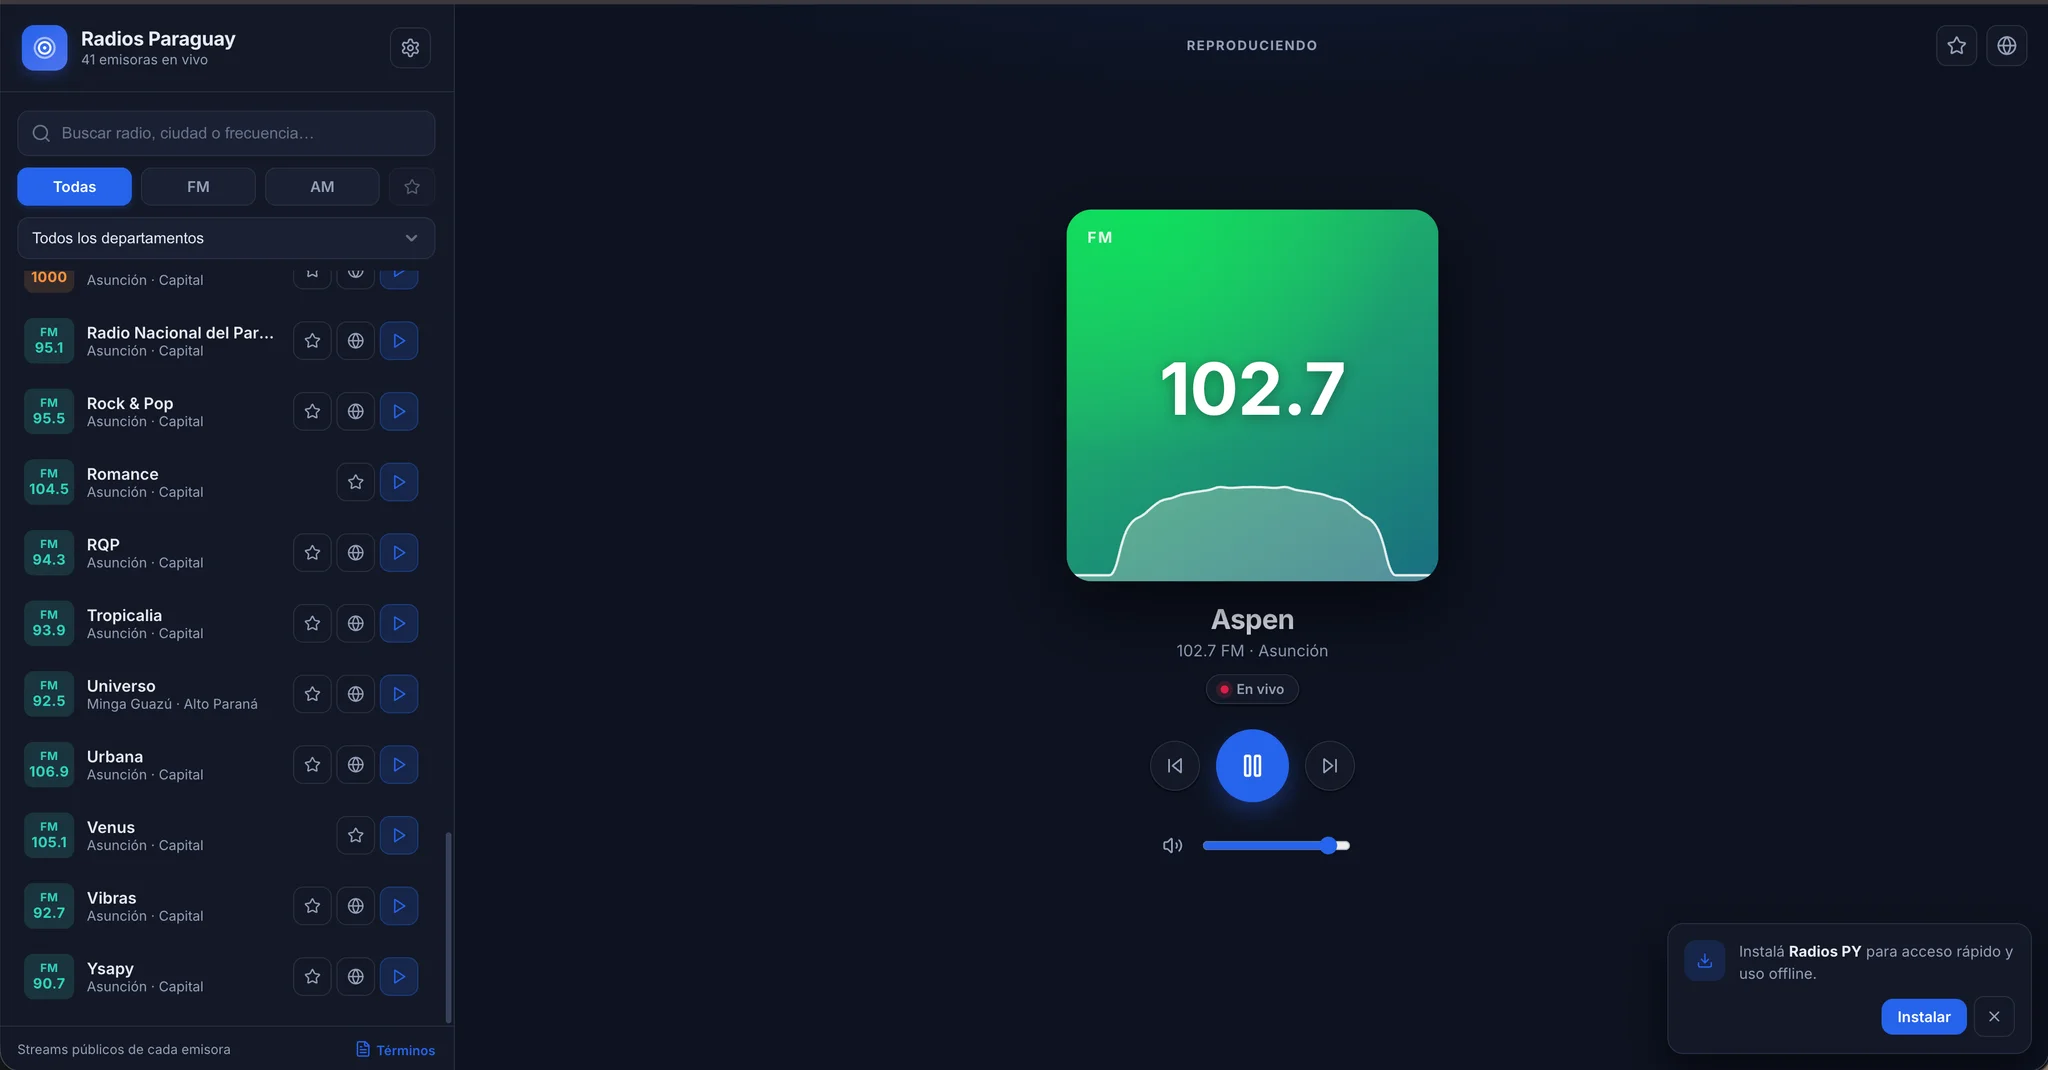The width and height of the screenshot is (2048, 1070).
Task: Open Vibras website globe icon
Action: pos(355,906)
